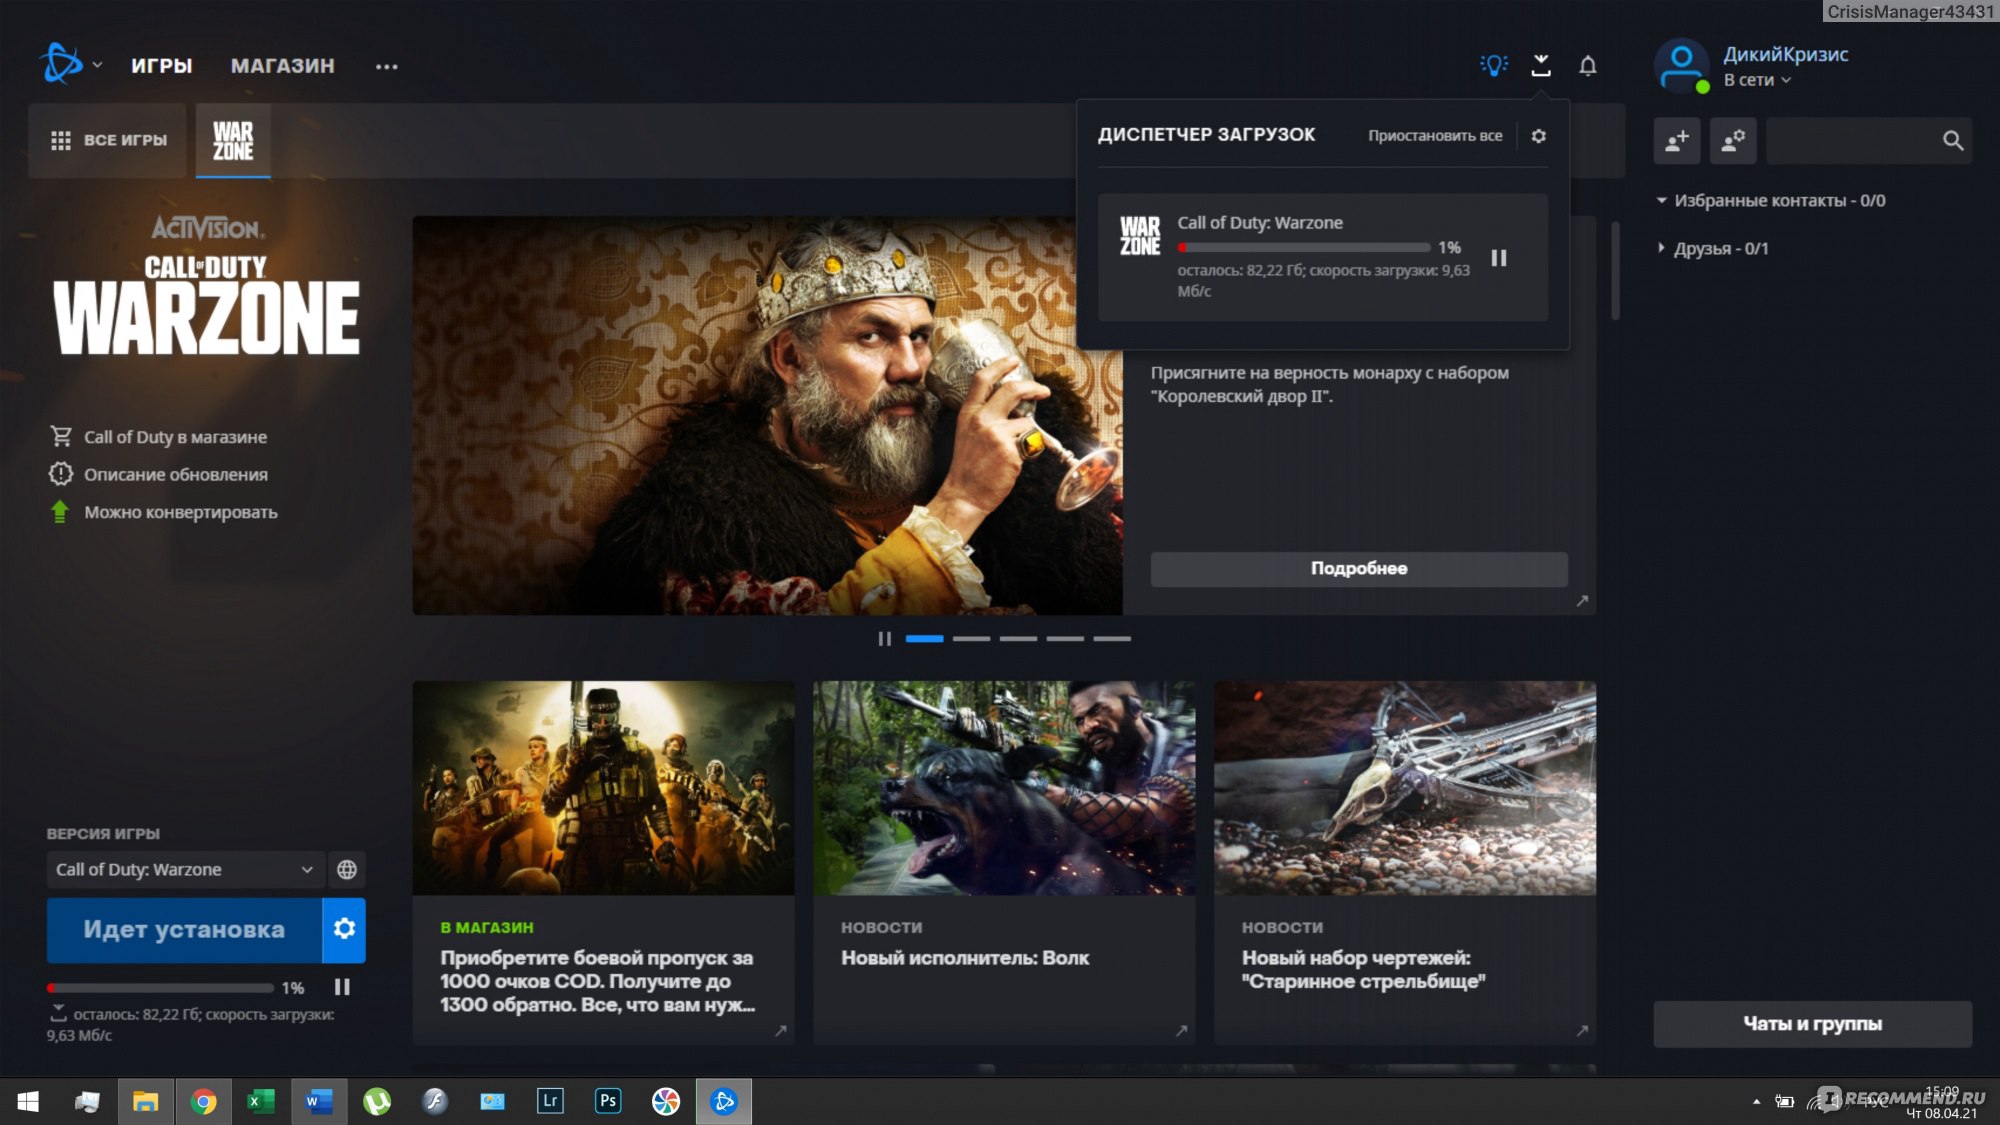This screenshot has height=1125, width=2000.
Task: Select the second carousel indicator
Action: tap(971, 639)
